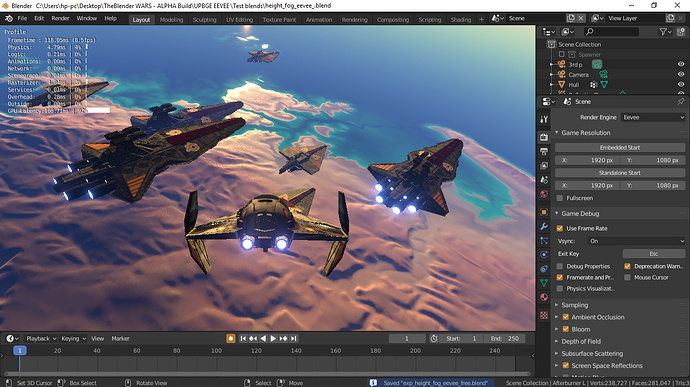Open the Modifiers wrench tab icon
The image size is (690, 387).
click(544, 226)
